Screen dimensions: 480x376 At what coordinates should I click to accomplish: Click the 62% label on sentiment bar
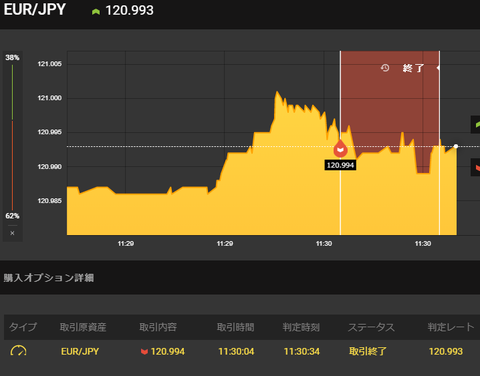tap(12, 216)
